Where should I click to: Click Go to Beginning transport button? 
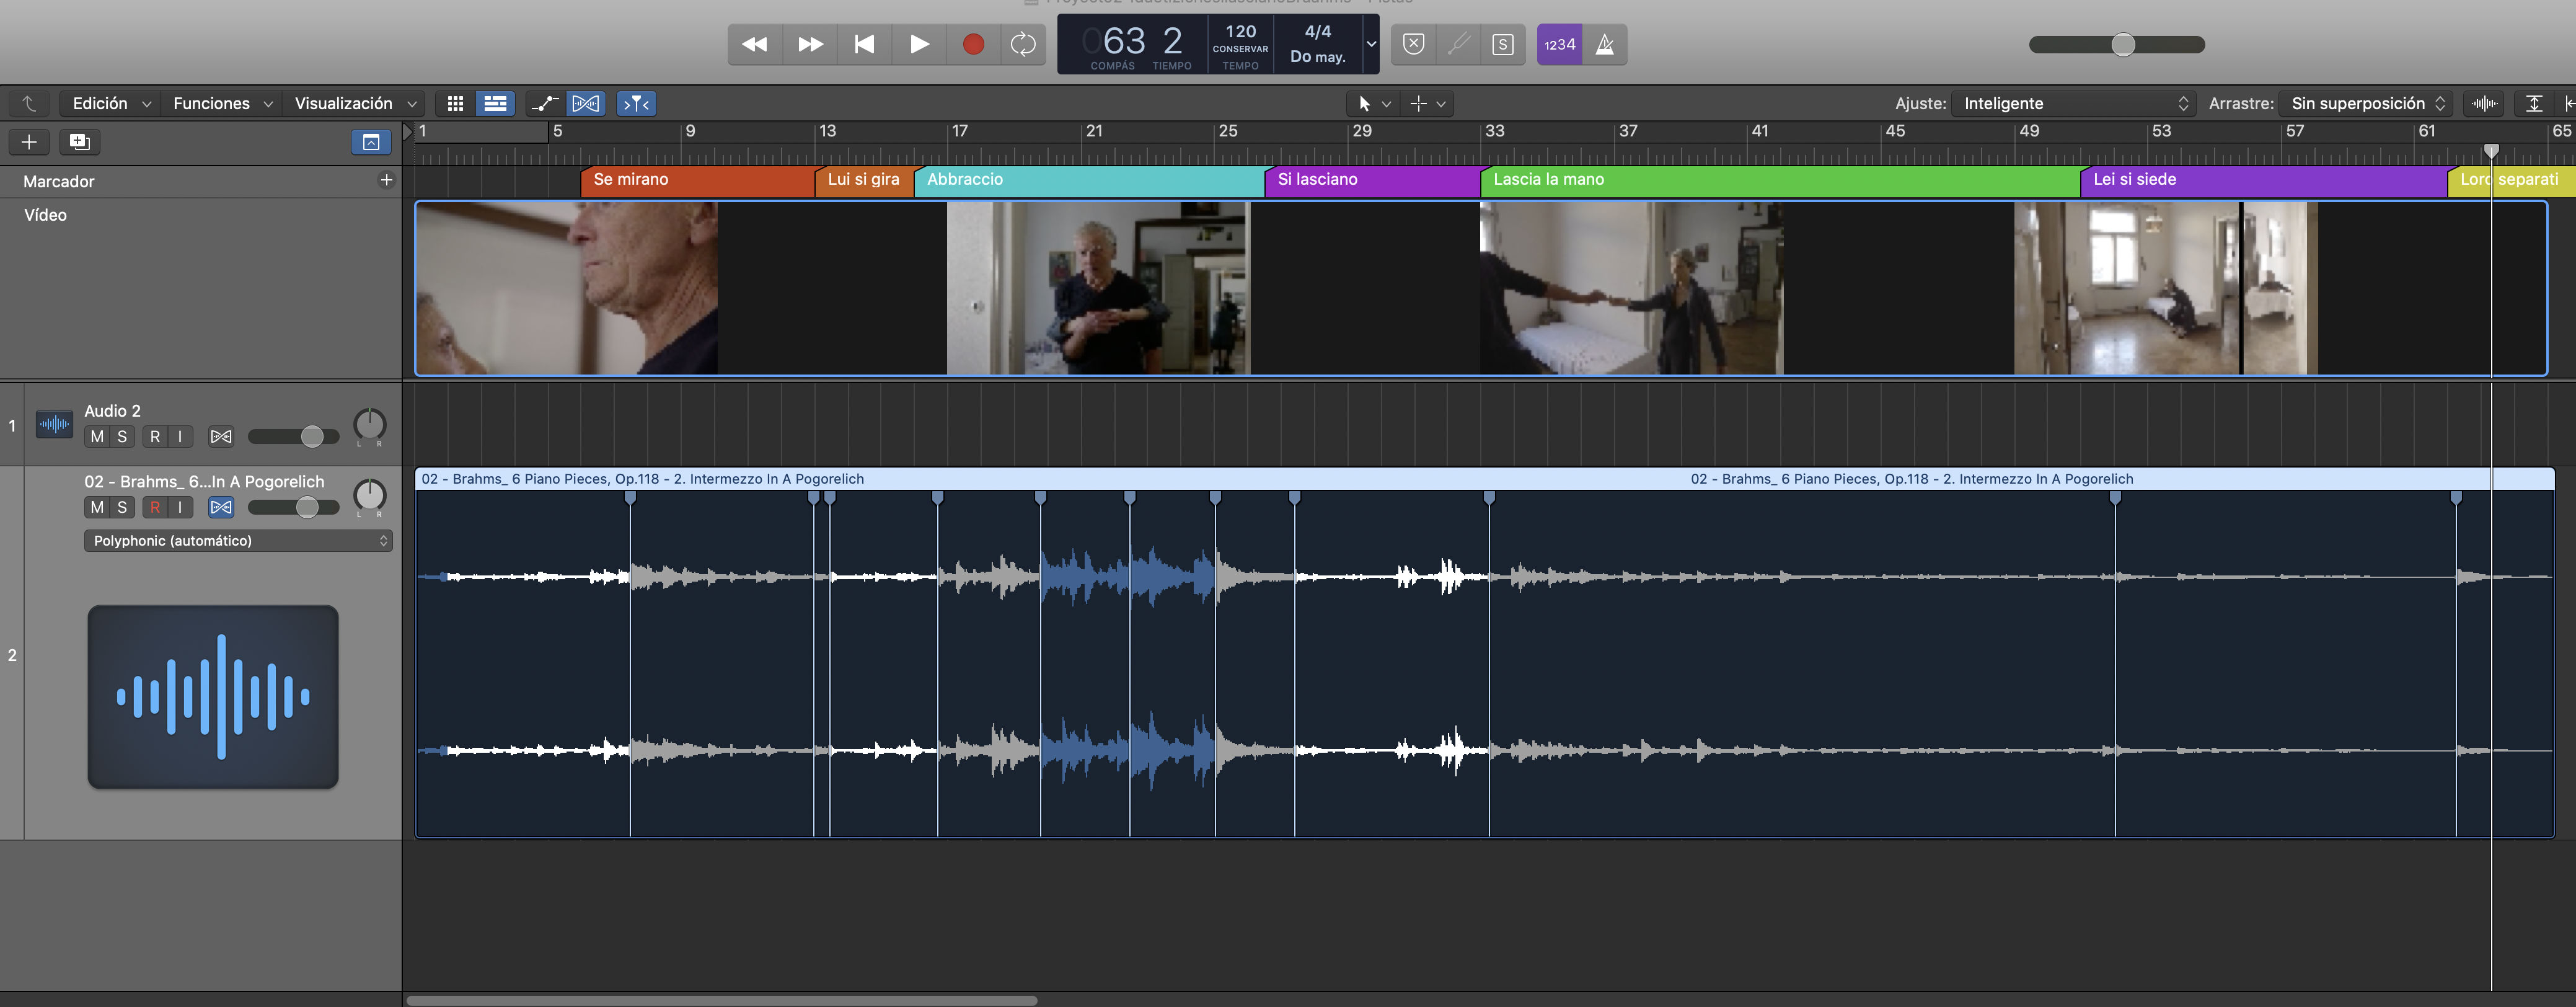point(864,44)
